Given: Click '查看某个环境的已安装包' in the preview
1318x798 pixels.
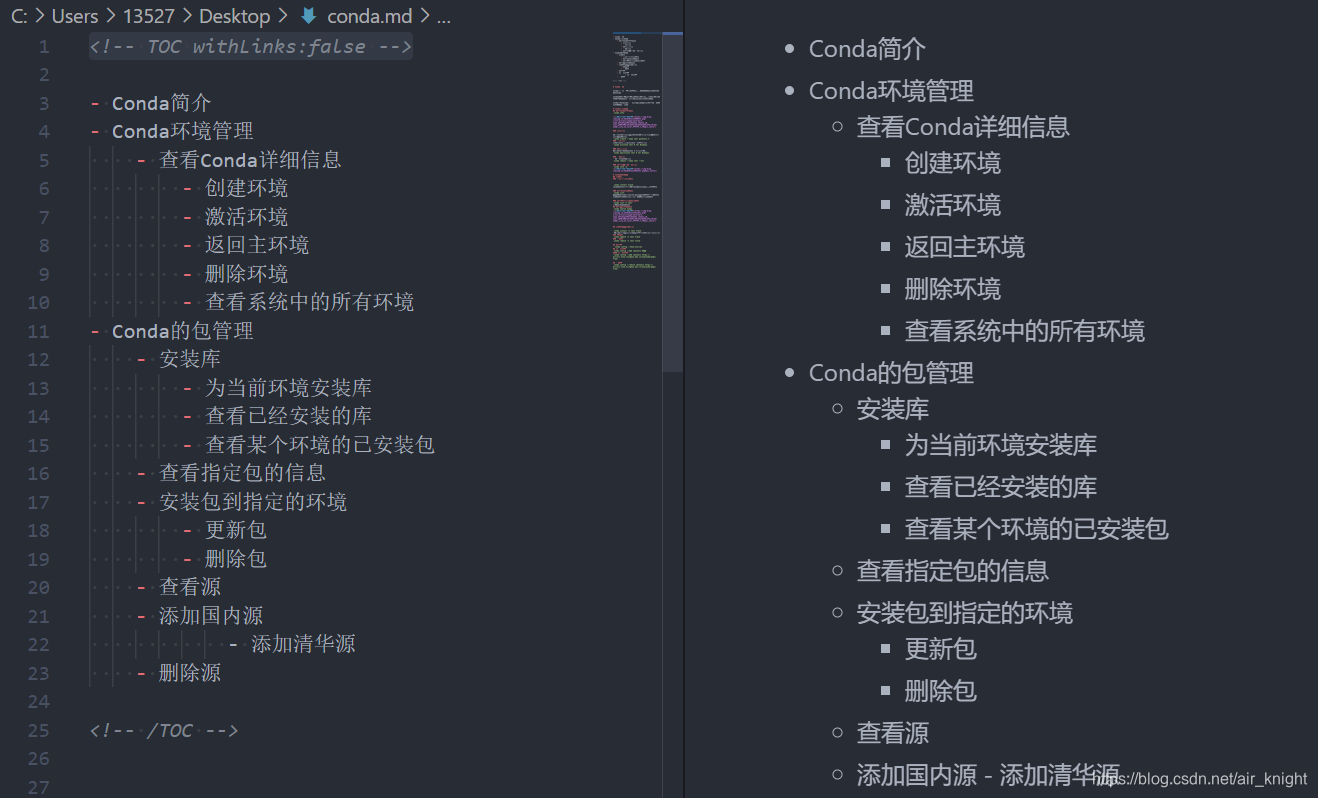Looking at the screenshot, I should pyautogui.click(x=1037, y=529).
